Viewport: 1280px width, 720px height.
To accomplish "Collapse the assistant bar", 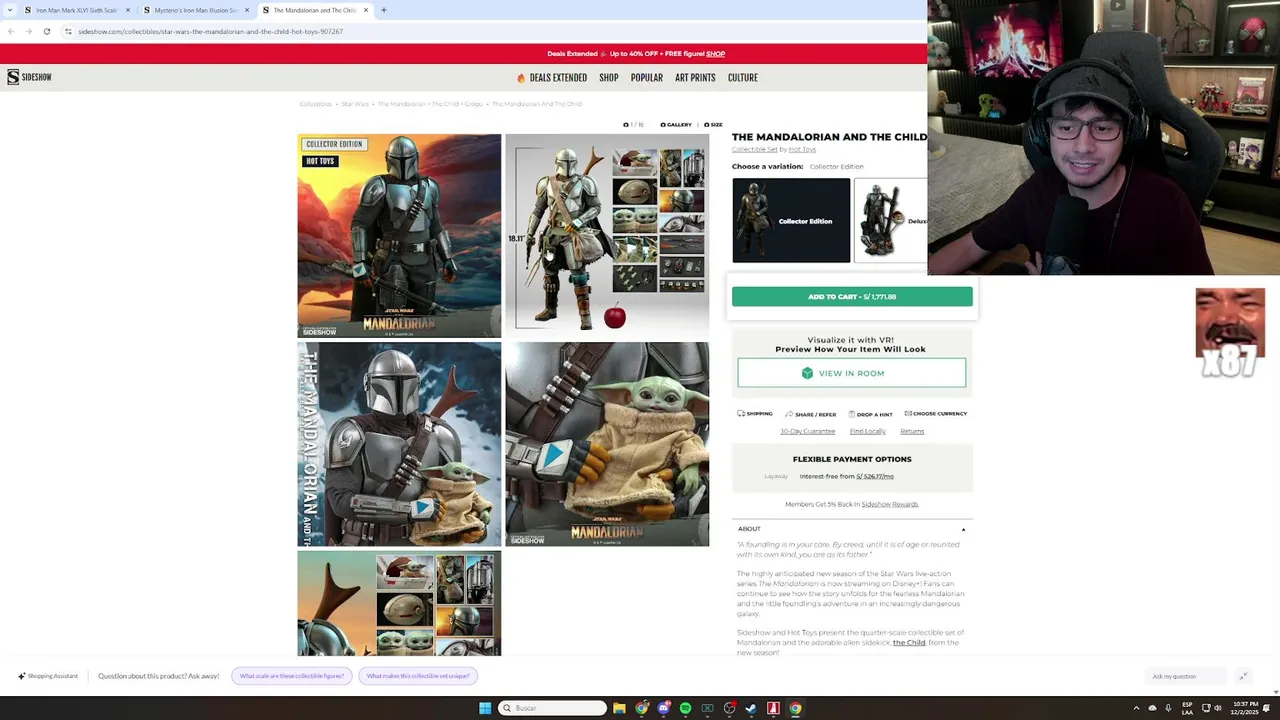I will pos(1243,676).
